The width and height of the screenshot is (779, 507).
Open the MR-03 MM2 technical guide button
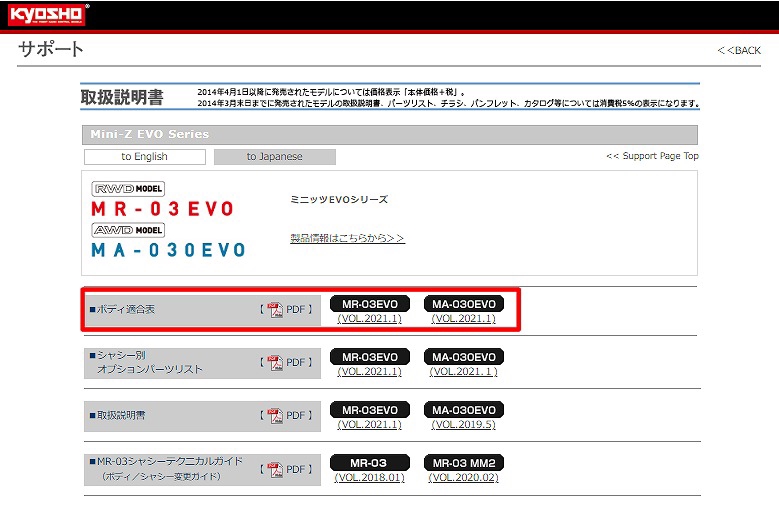point(464,463)
